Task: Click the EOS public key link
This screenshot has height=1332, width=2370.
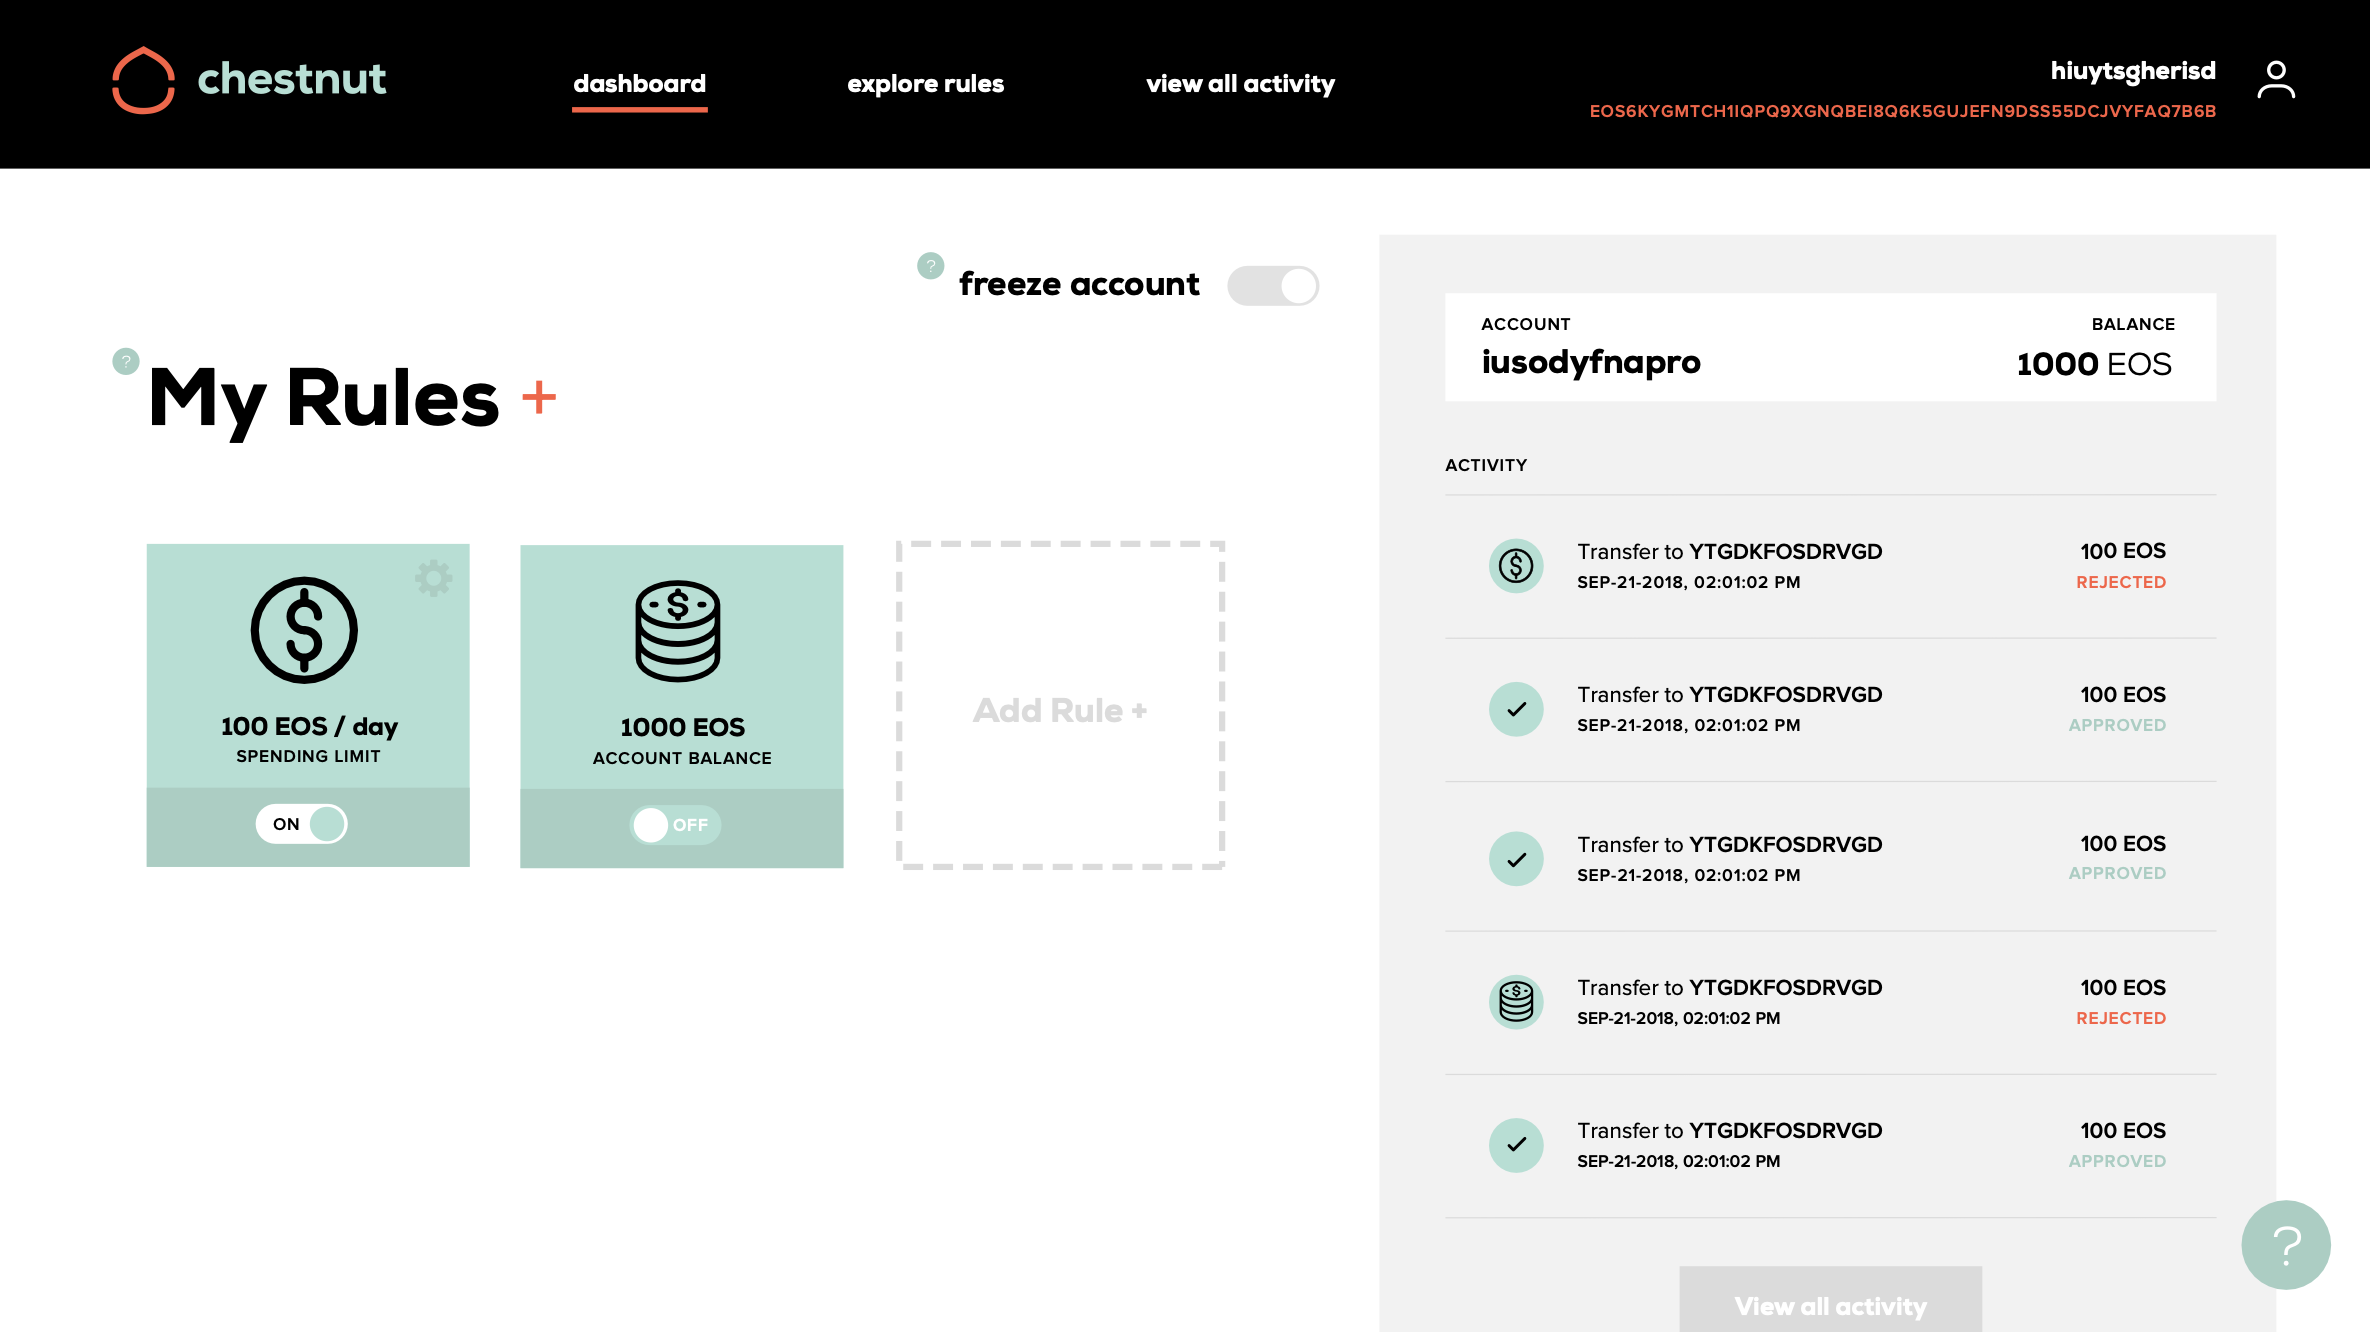Action: (x=1902, y=111)
